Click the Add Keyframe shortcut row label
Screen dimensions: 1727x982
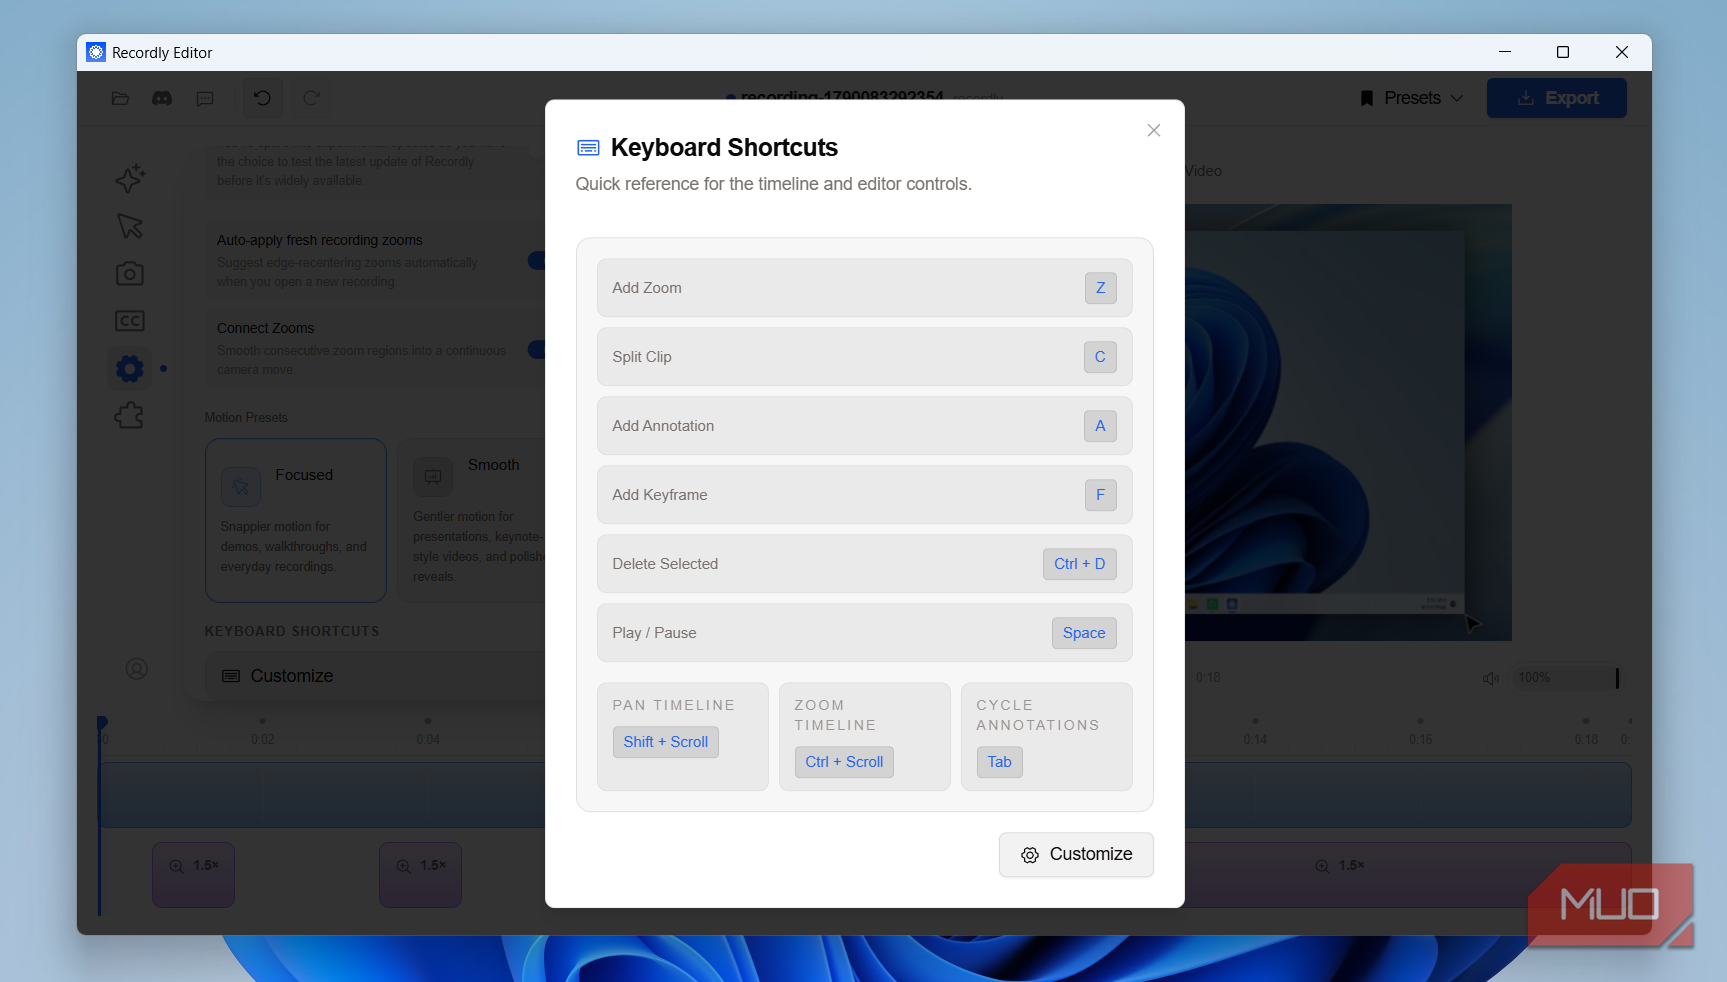[x=660, y=495]
